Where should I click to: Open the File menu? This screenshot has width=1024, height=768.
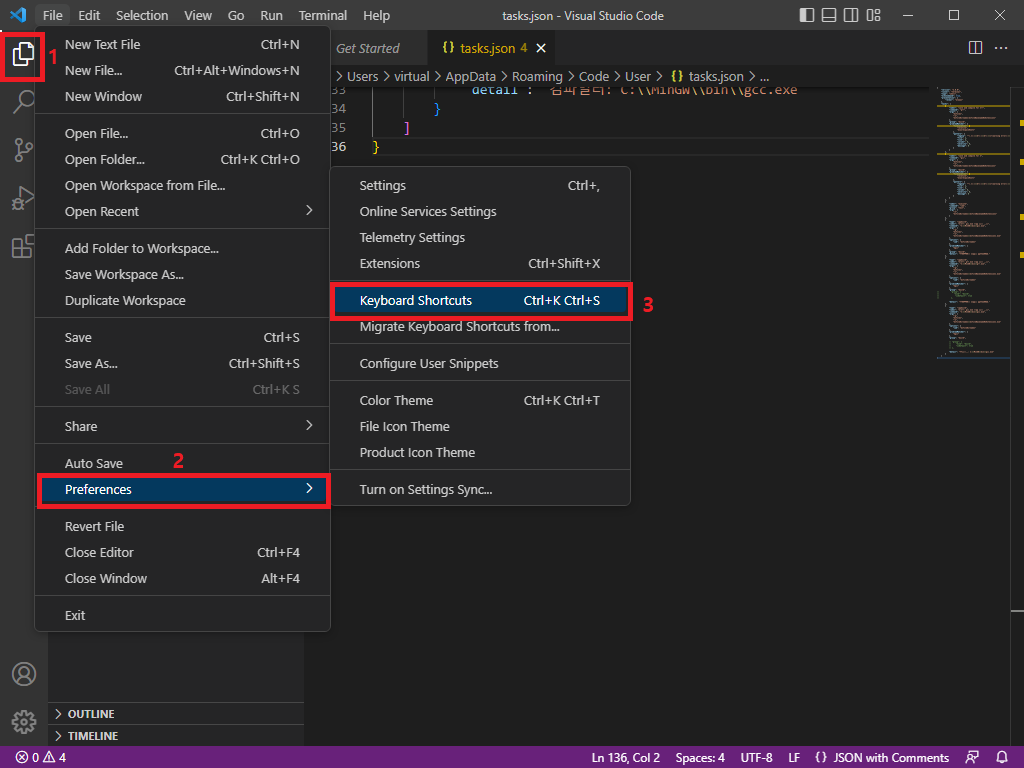52,15
